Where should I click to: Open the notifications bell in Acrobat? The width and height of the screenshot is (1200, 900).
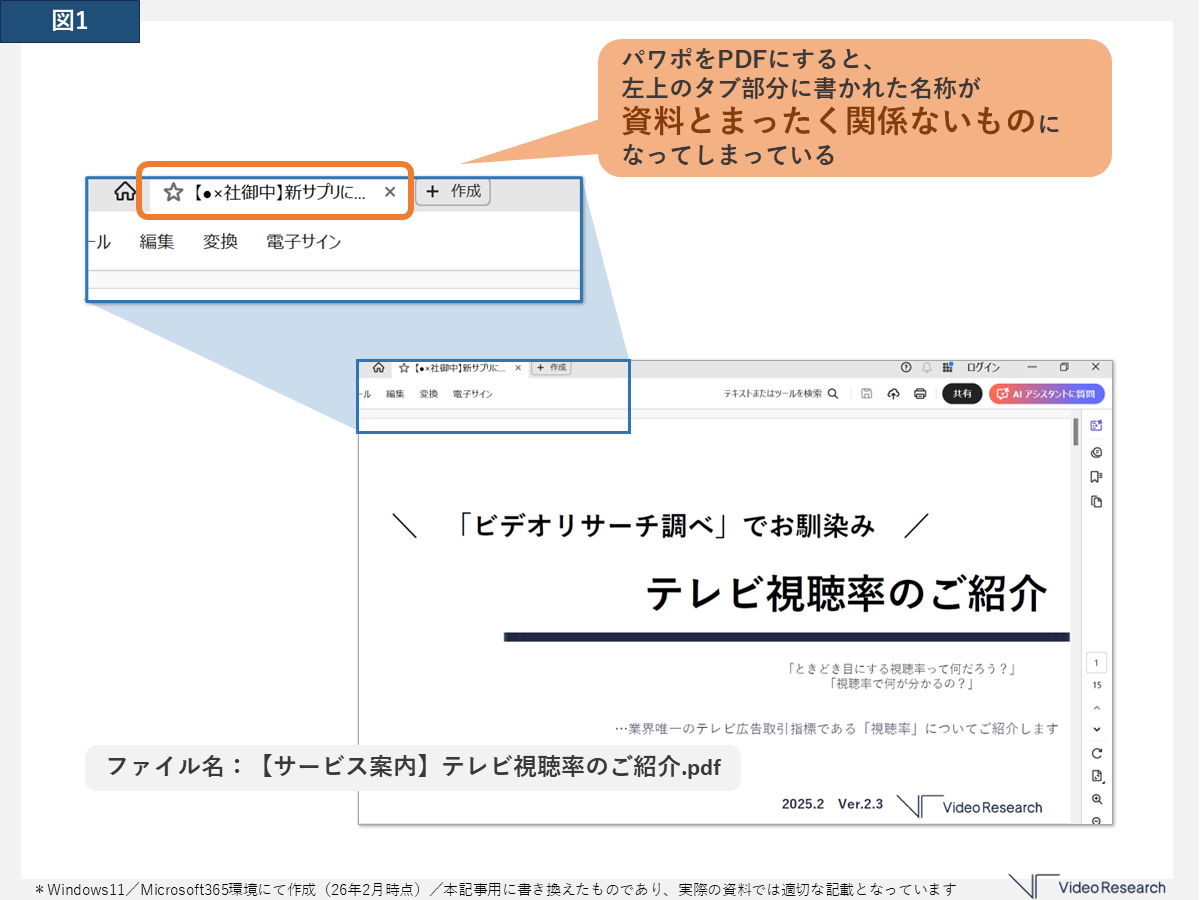[927, 367]
